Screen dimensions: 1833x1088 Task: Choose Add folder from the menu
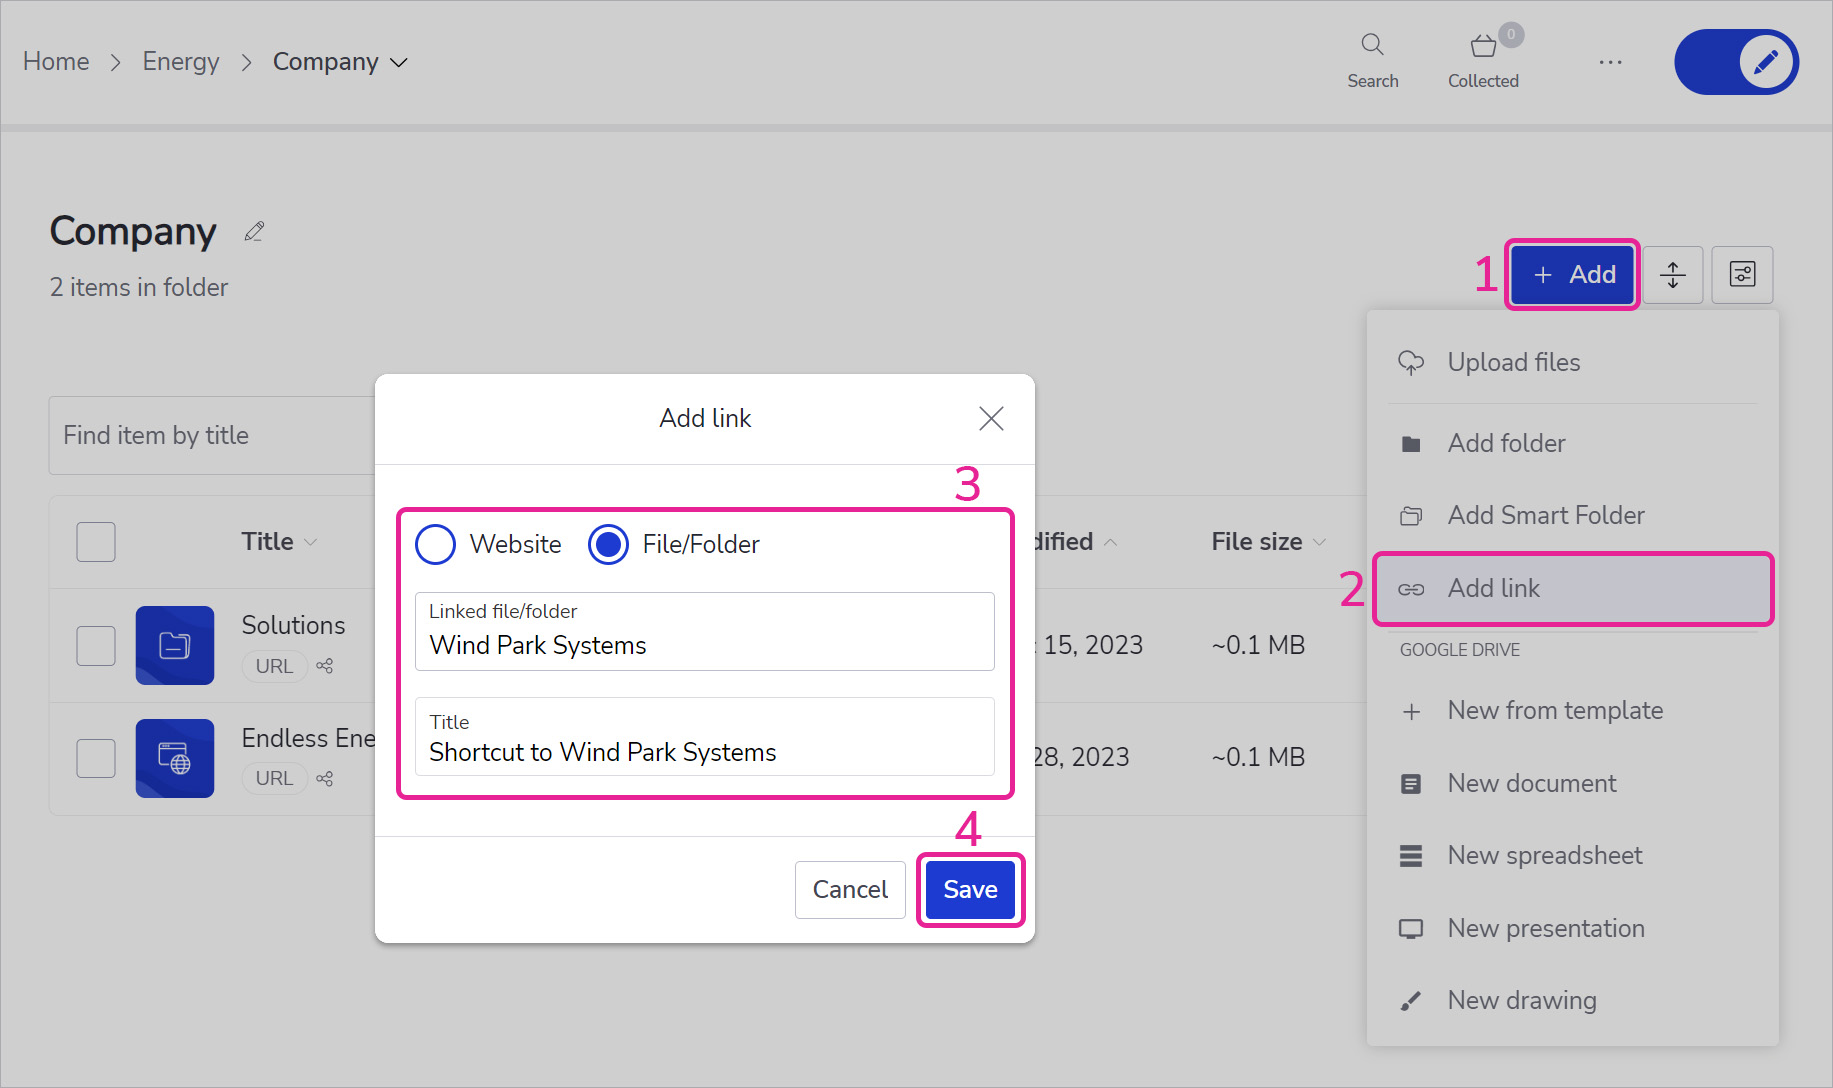tap(1572, 443)
